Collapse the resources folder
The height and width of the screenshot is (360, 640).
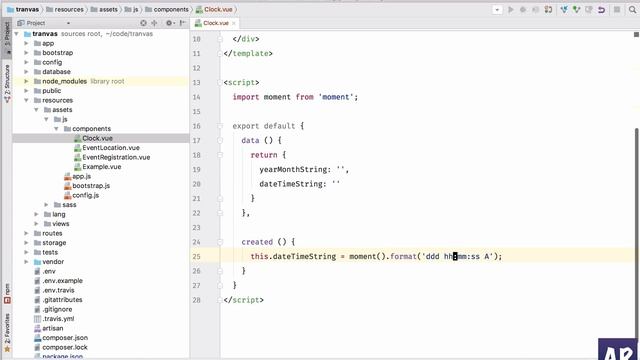point(26,100)
